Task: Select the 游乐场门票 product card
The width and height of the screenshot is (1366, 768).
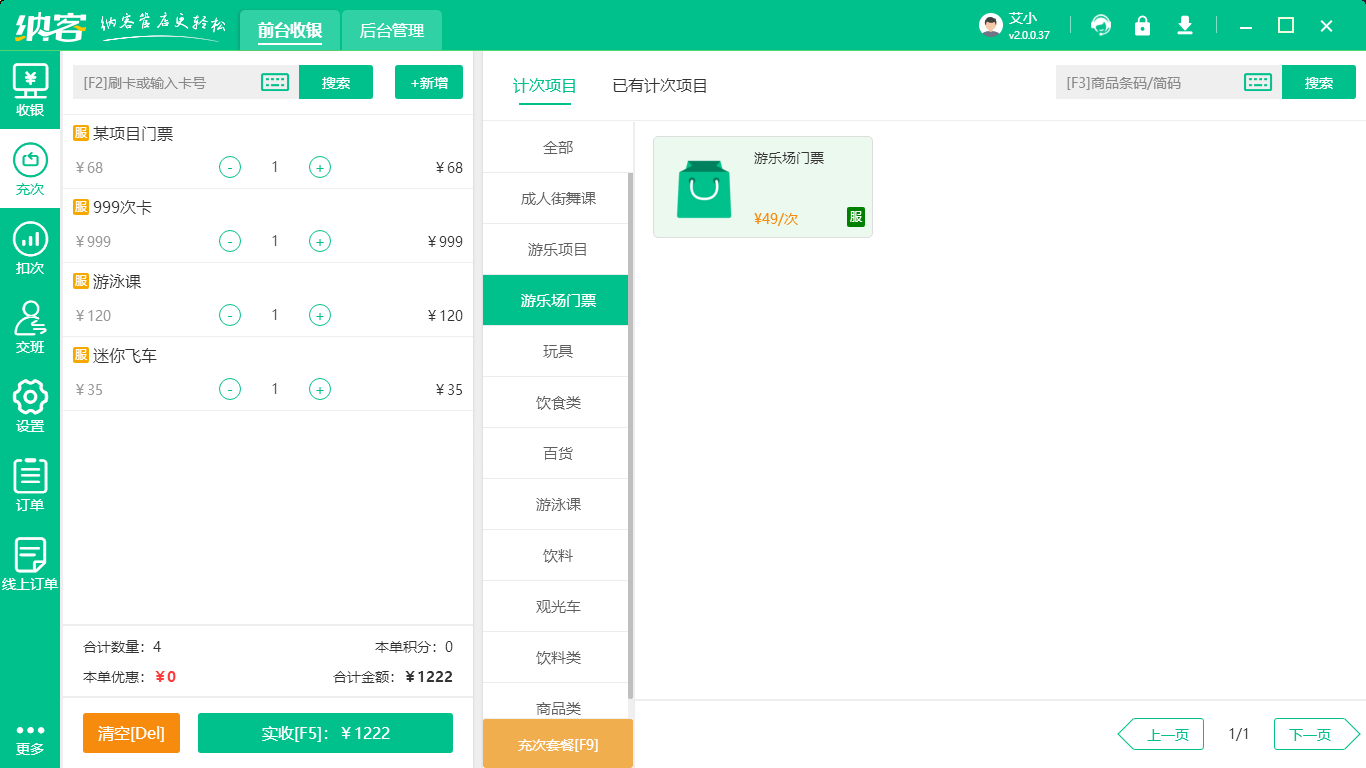Action: pos(762,187)
